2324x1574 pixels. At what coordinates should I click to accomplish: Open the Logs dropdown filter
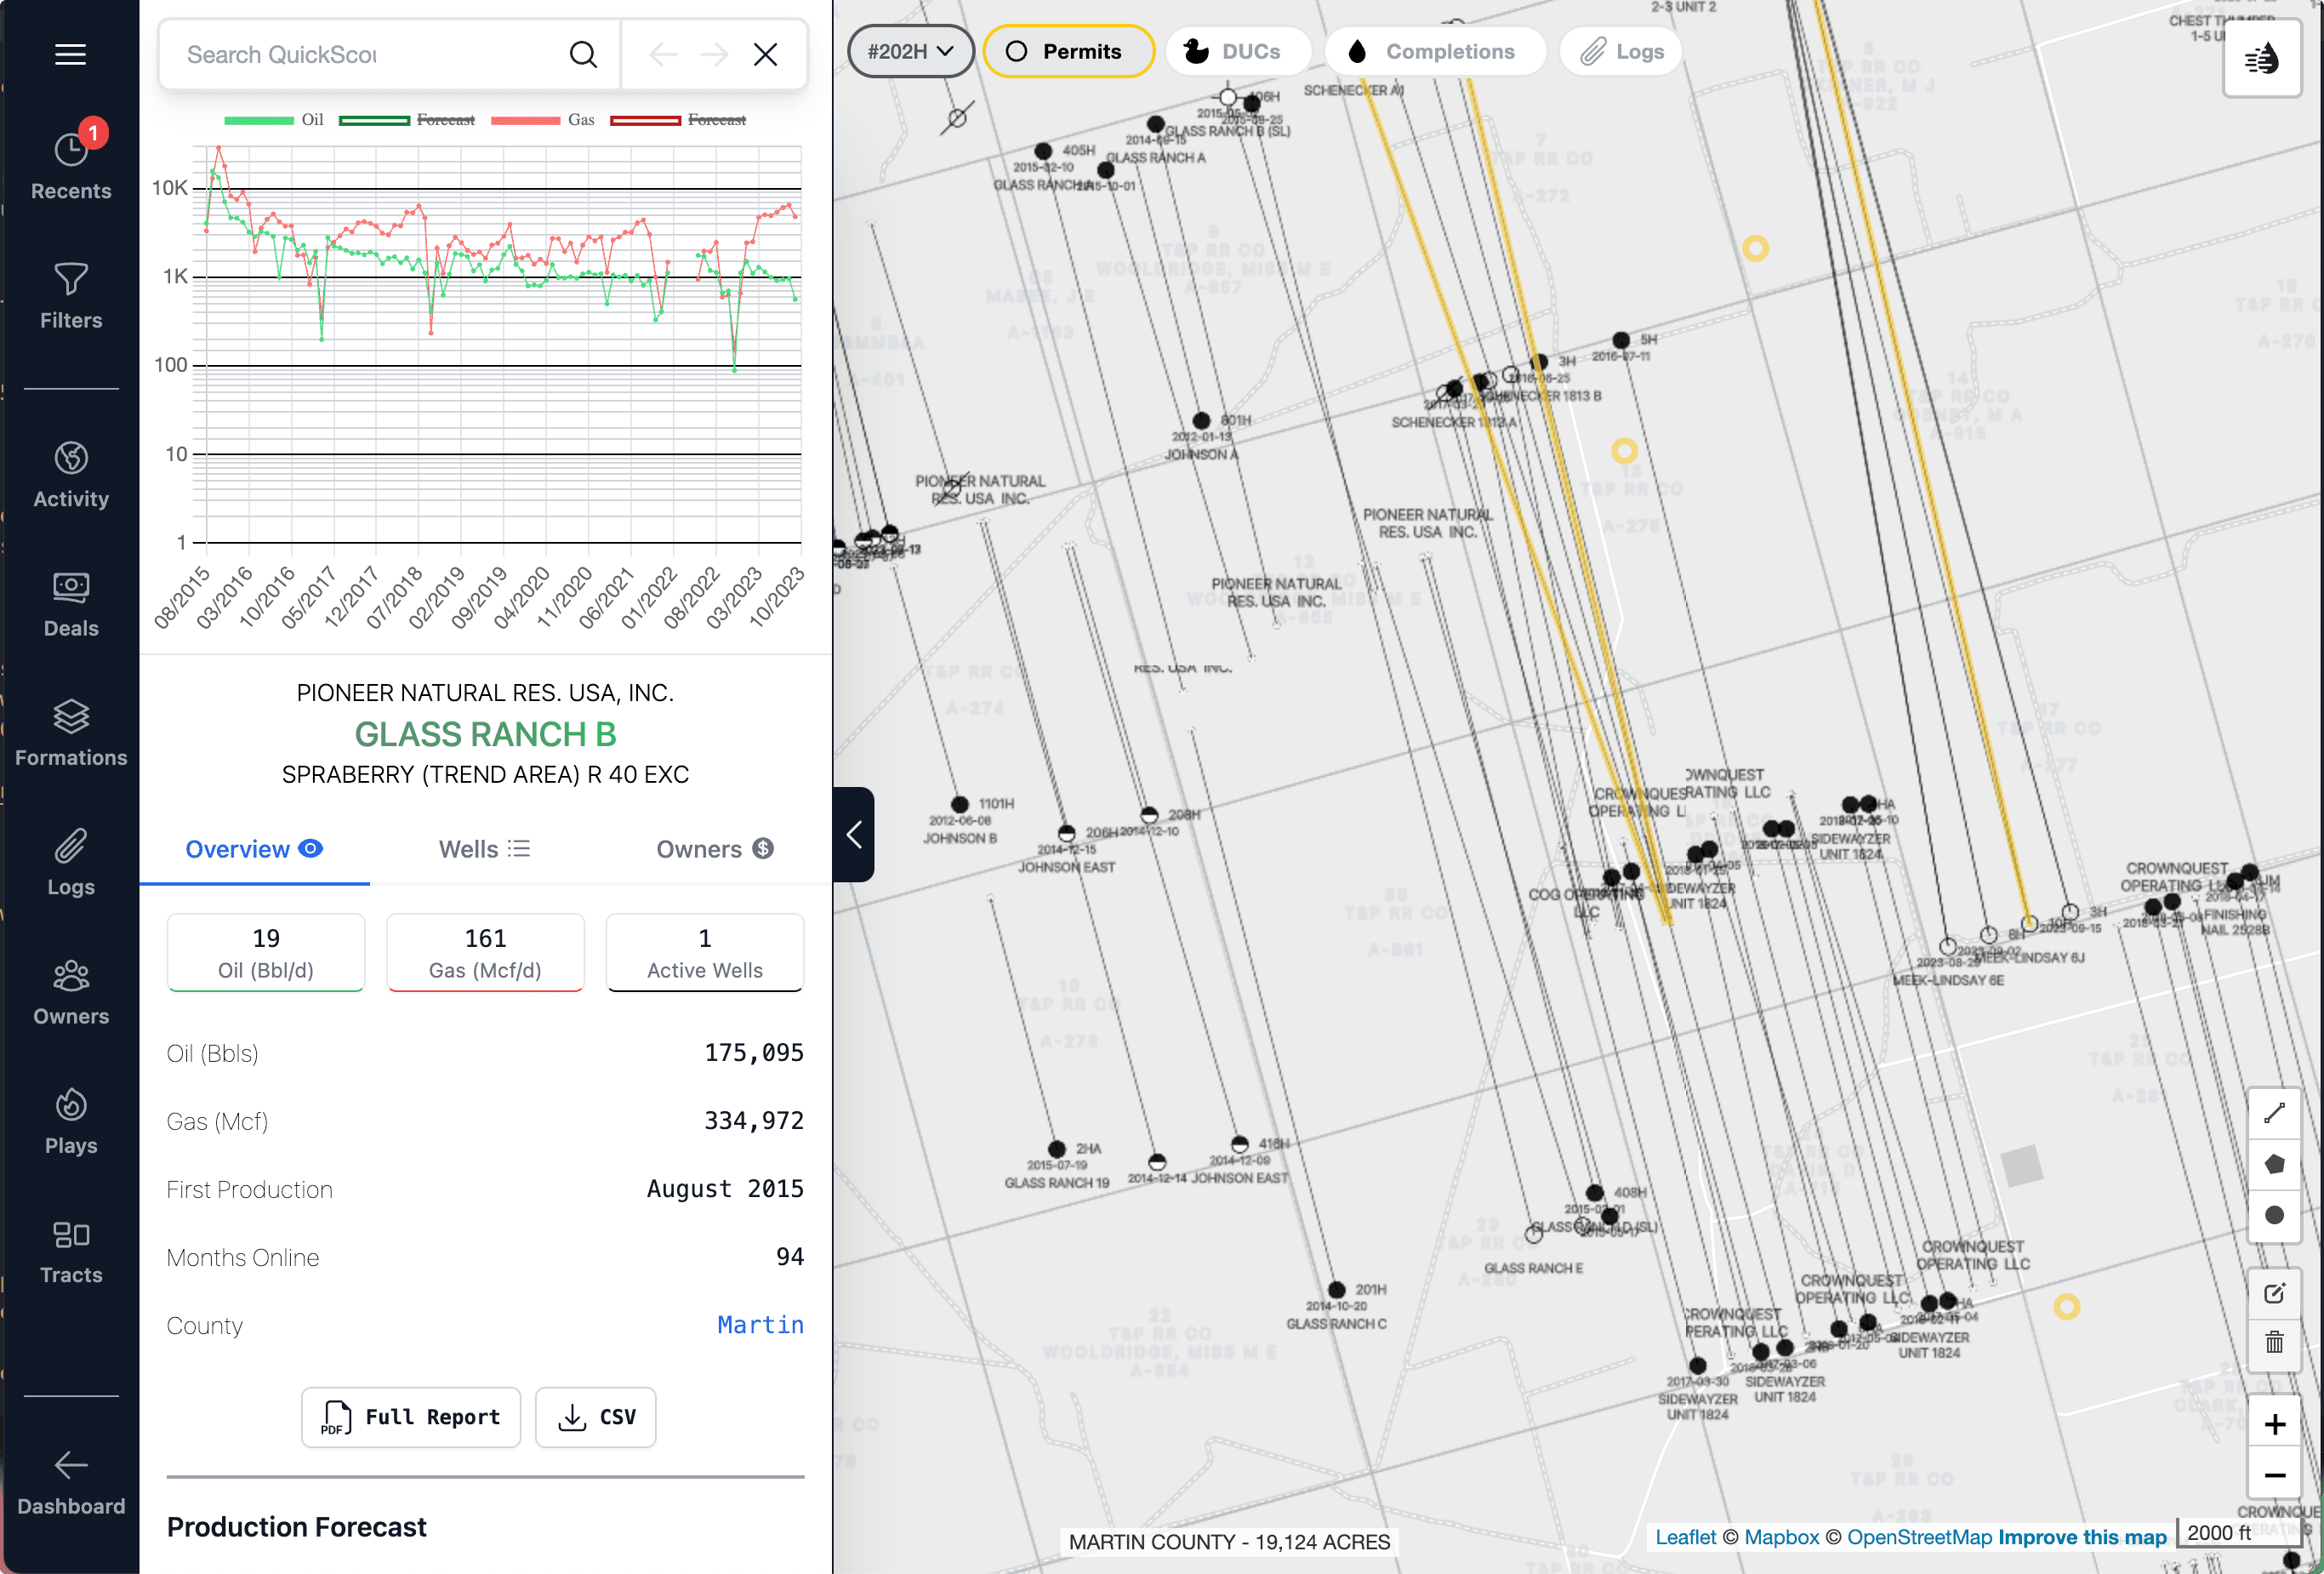(1616, 49)
